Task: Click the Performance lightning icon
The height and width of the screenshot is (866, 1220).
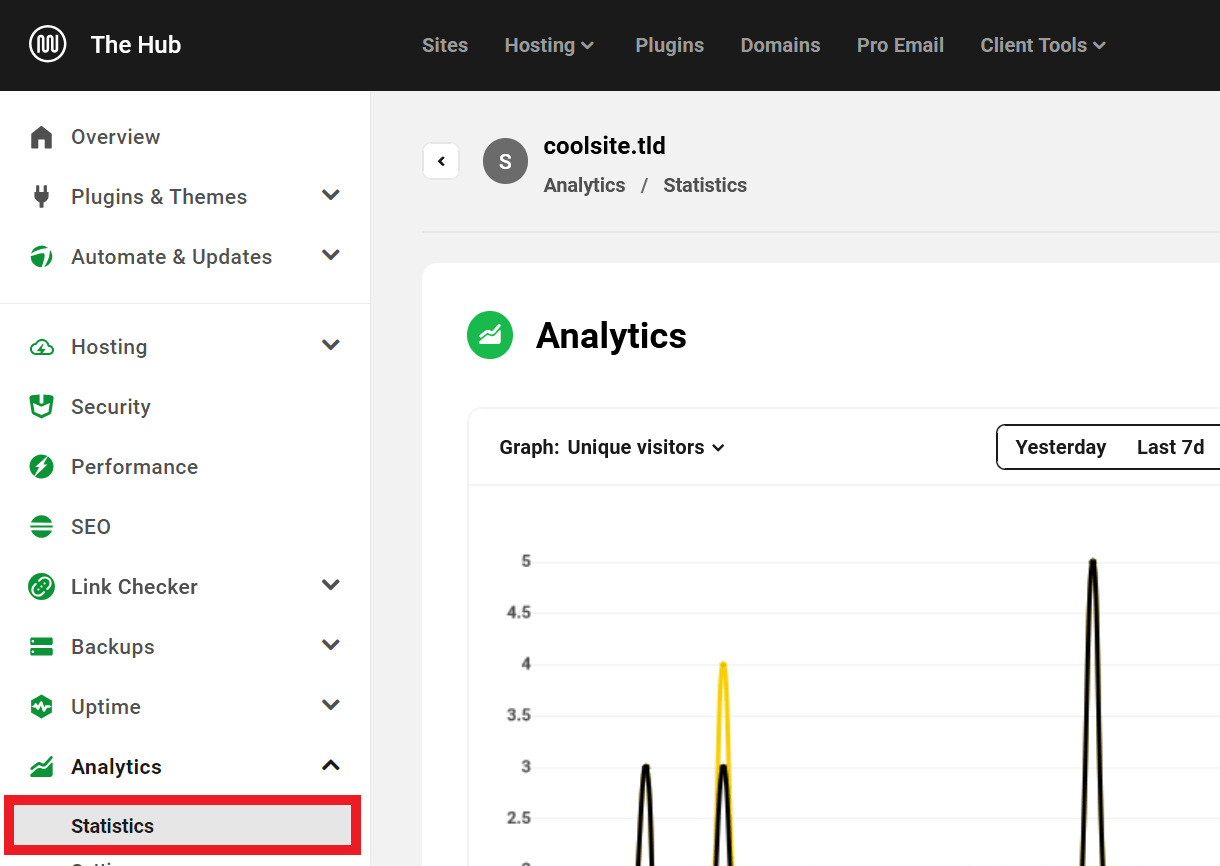Action: (x=41, y=467)
